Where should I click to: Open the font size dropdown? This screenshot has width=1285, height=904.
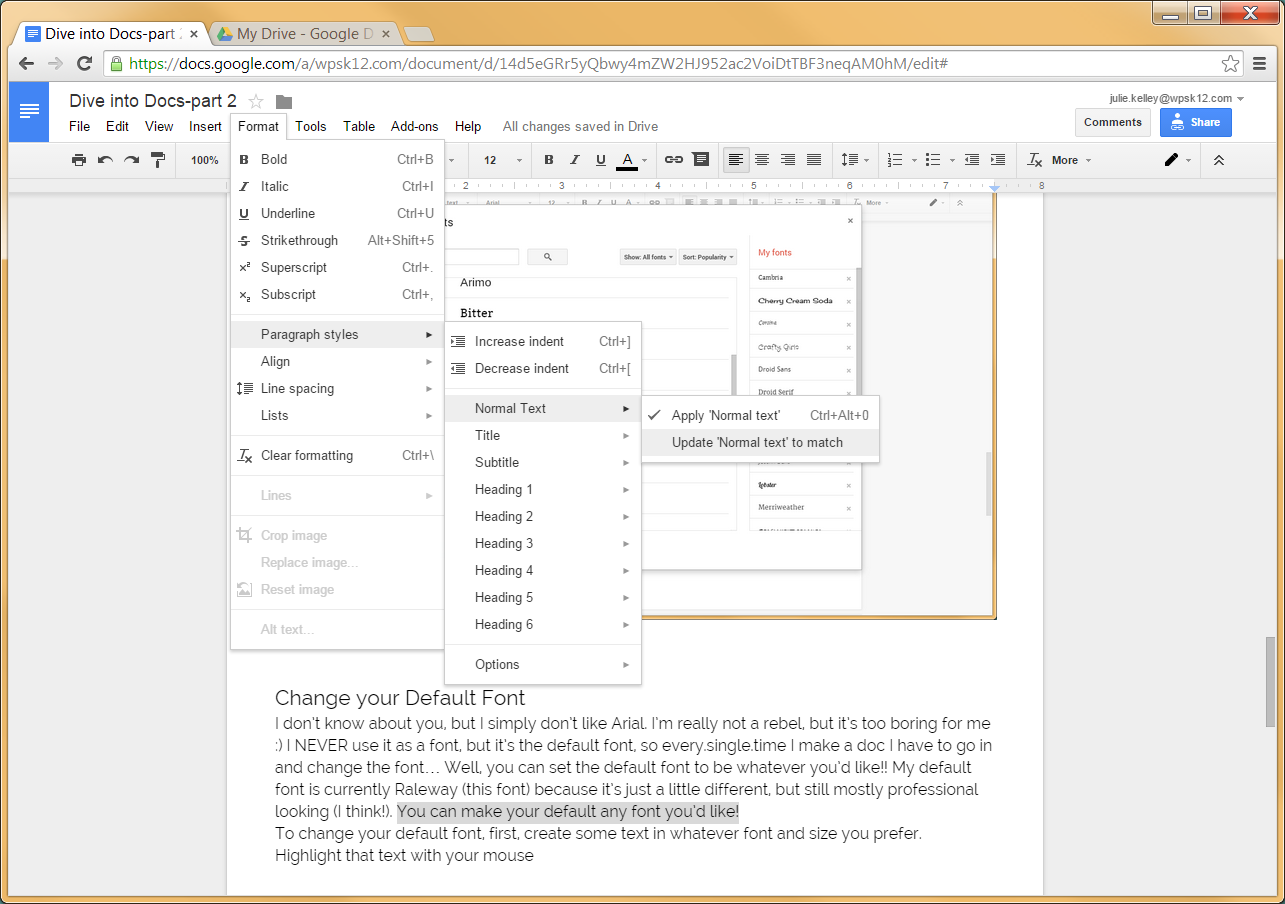click(x=503, y=160)
